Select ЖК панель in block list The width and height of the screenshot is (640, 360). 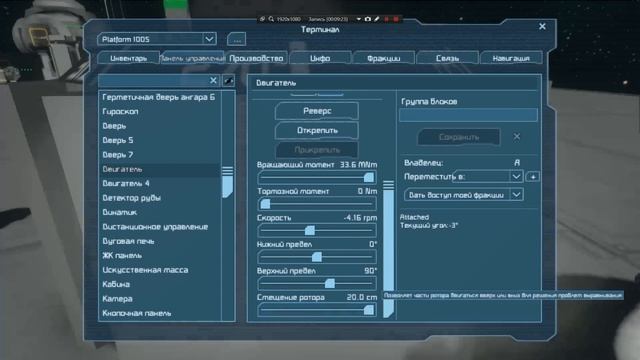pyautogui.click(x=159, y=256)
